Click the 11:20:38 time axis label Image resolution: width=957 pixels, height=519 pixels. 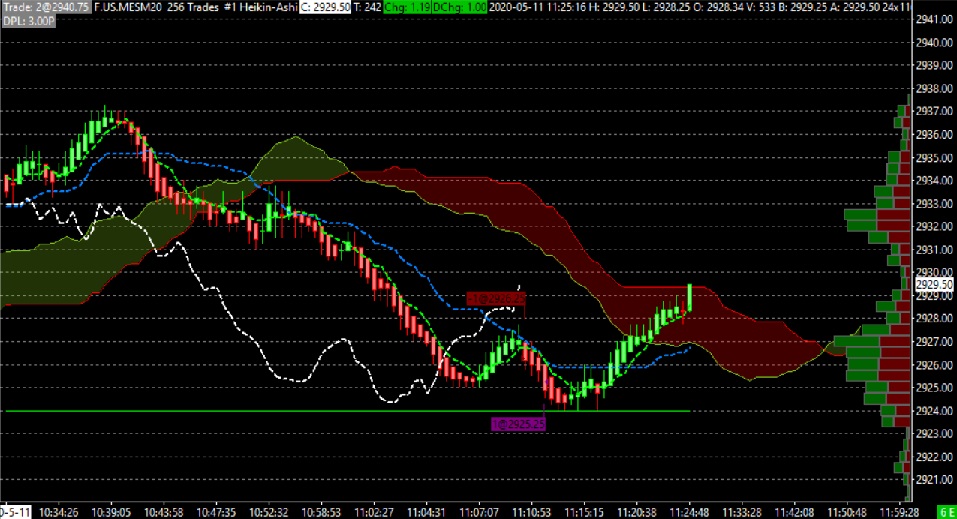coord(637,512)
